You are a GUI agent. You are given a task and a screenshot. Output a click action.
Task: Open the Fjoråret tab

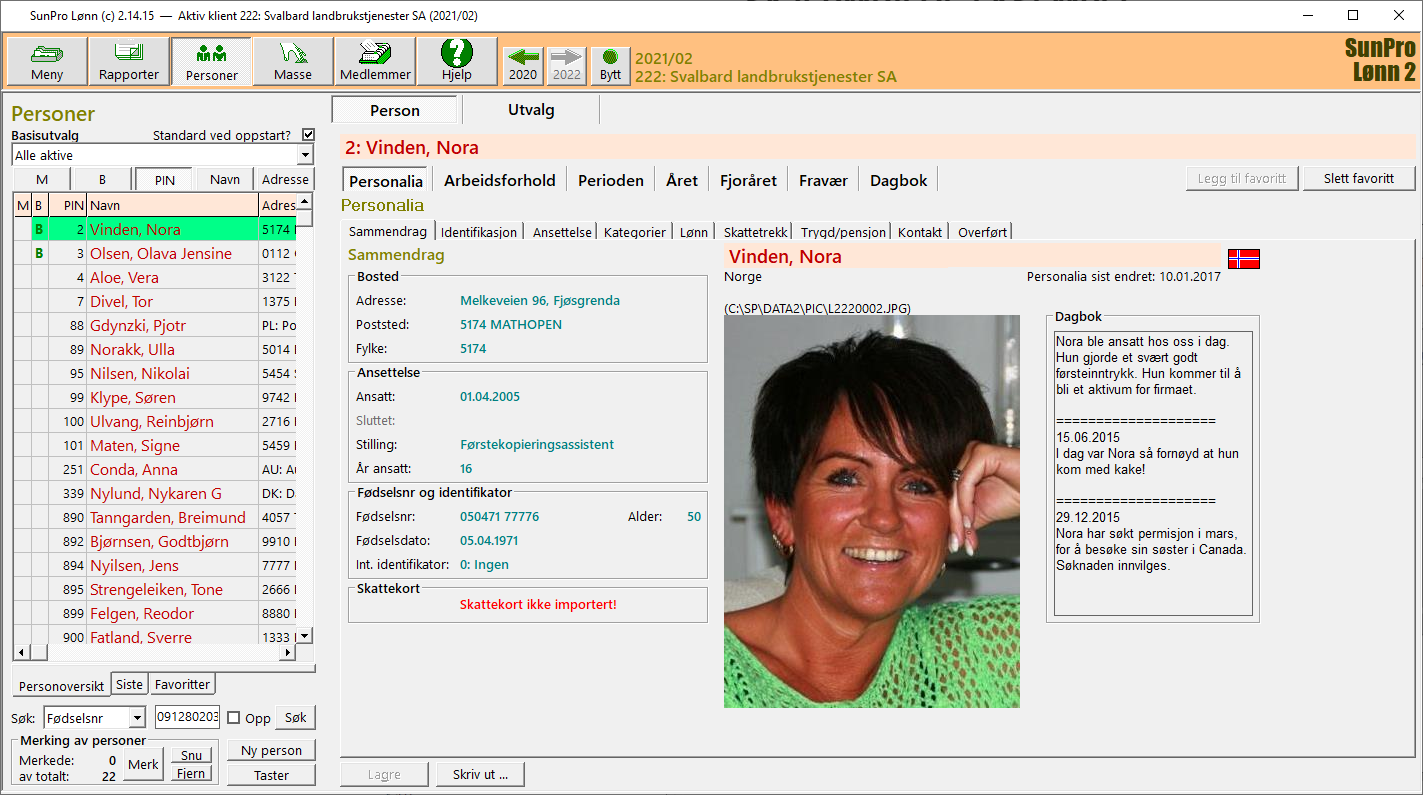coord(748,180)
